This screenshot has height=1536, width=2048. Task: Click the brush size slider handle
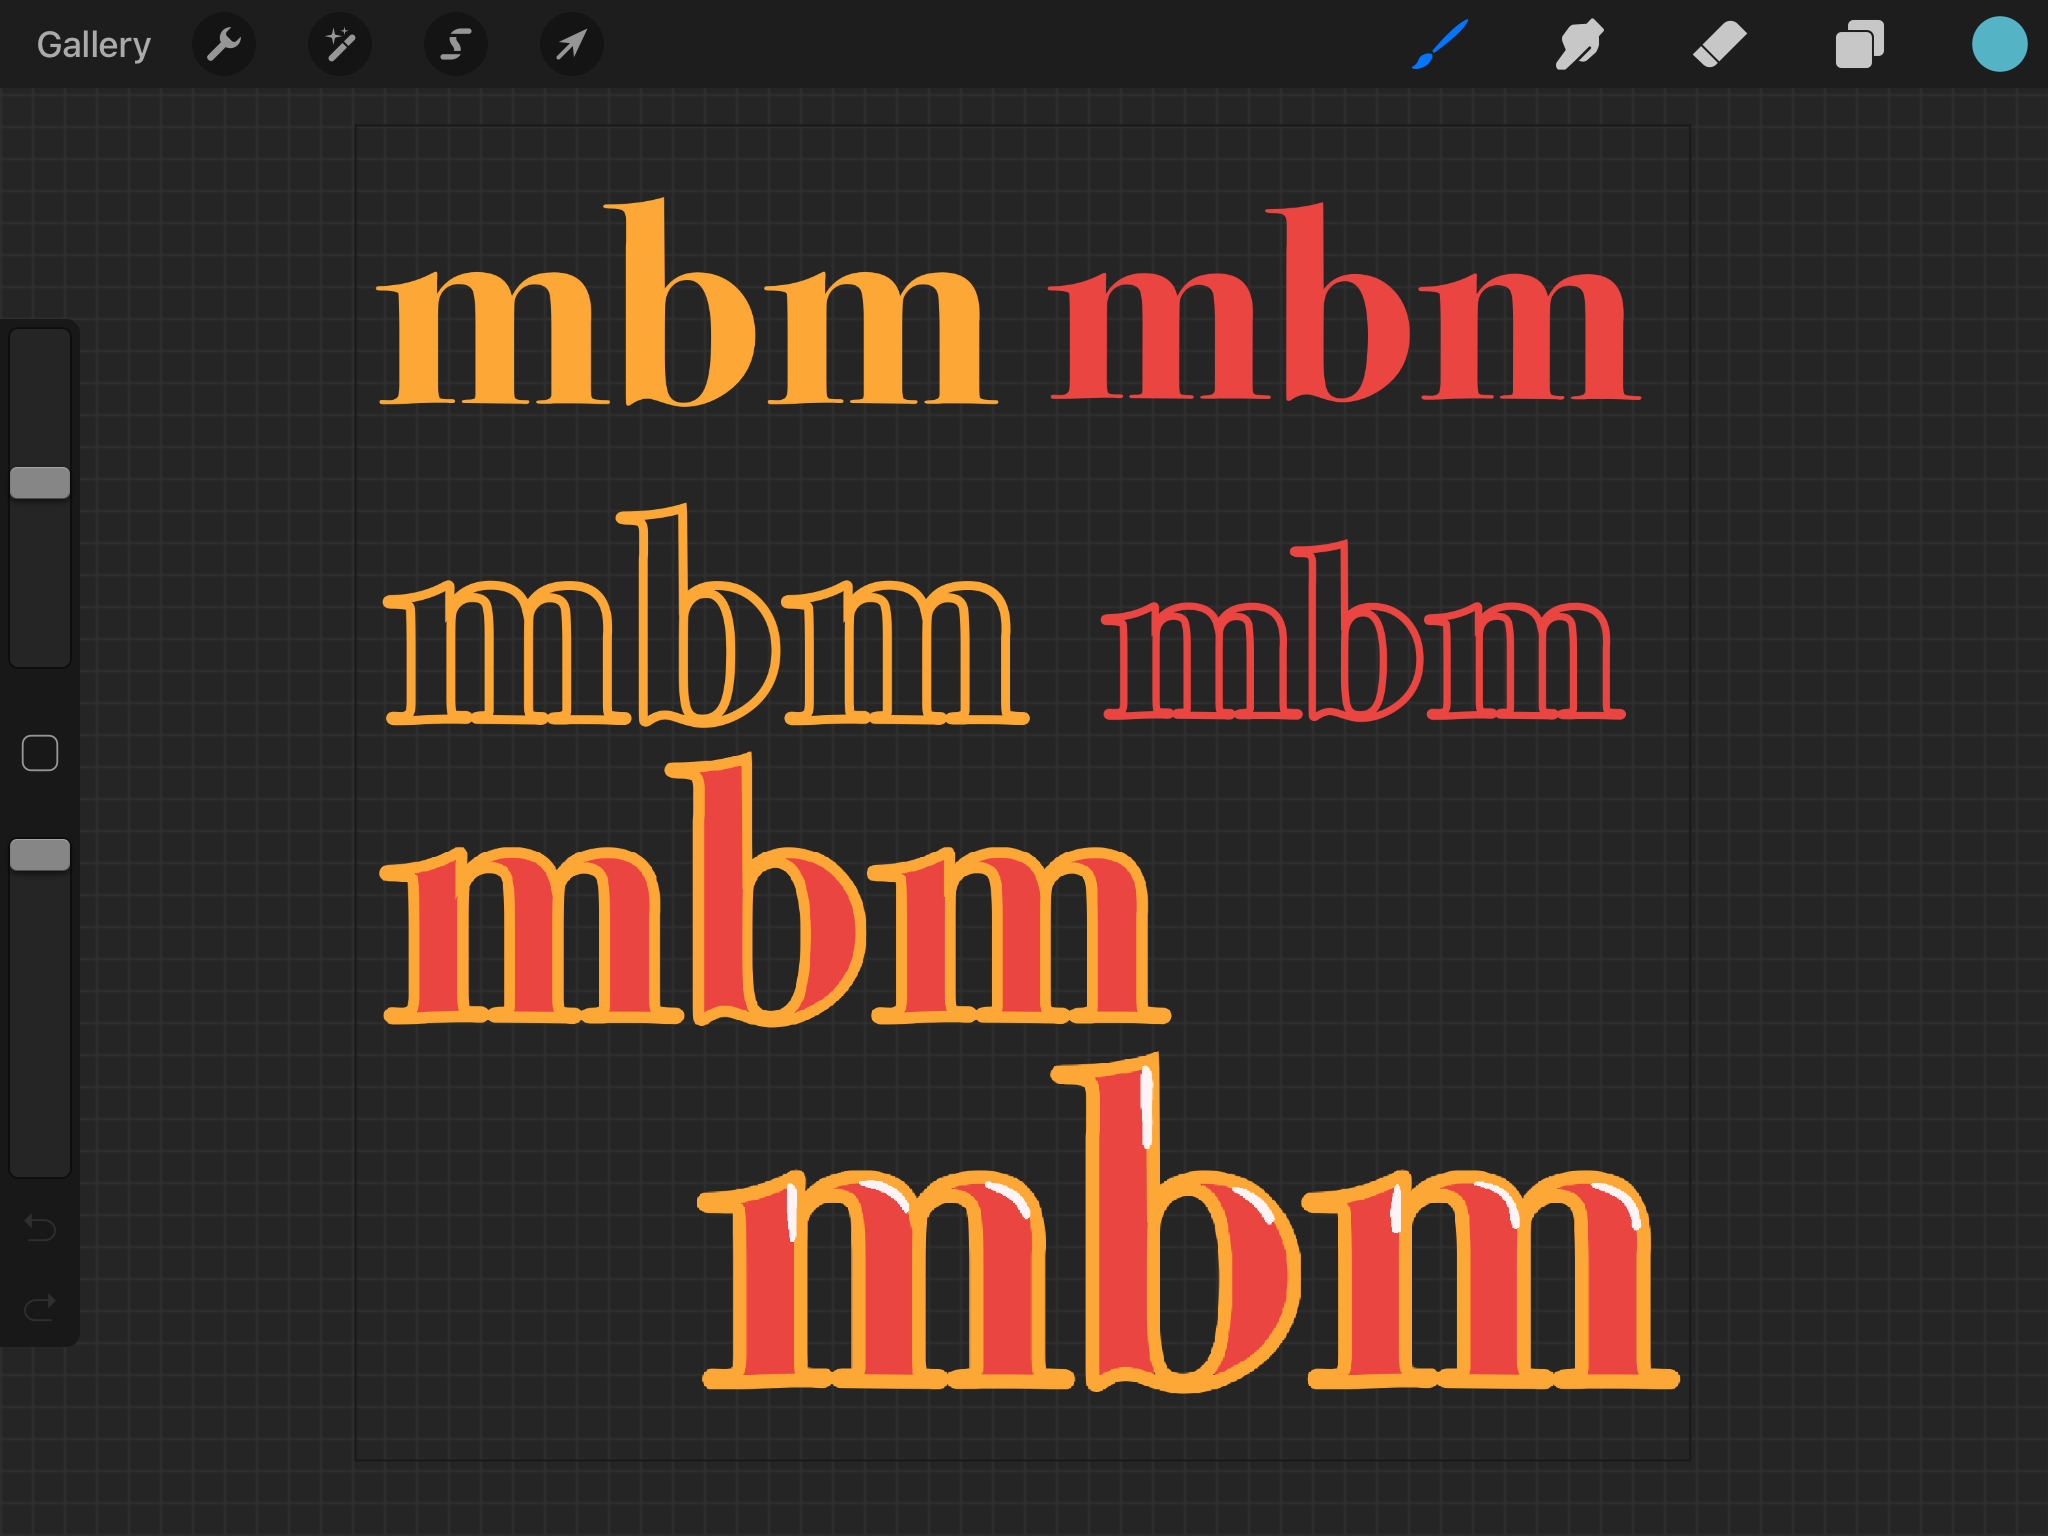[40, 483]
